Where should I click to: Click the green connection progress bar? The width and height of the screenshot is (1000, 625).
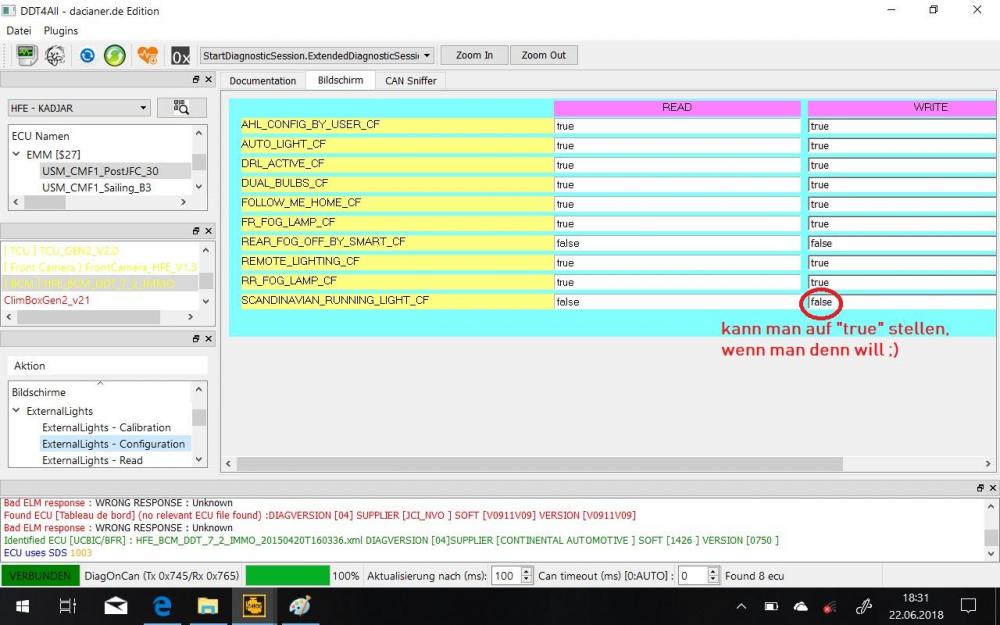coord(288,576)
